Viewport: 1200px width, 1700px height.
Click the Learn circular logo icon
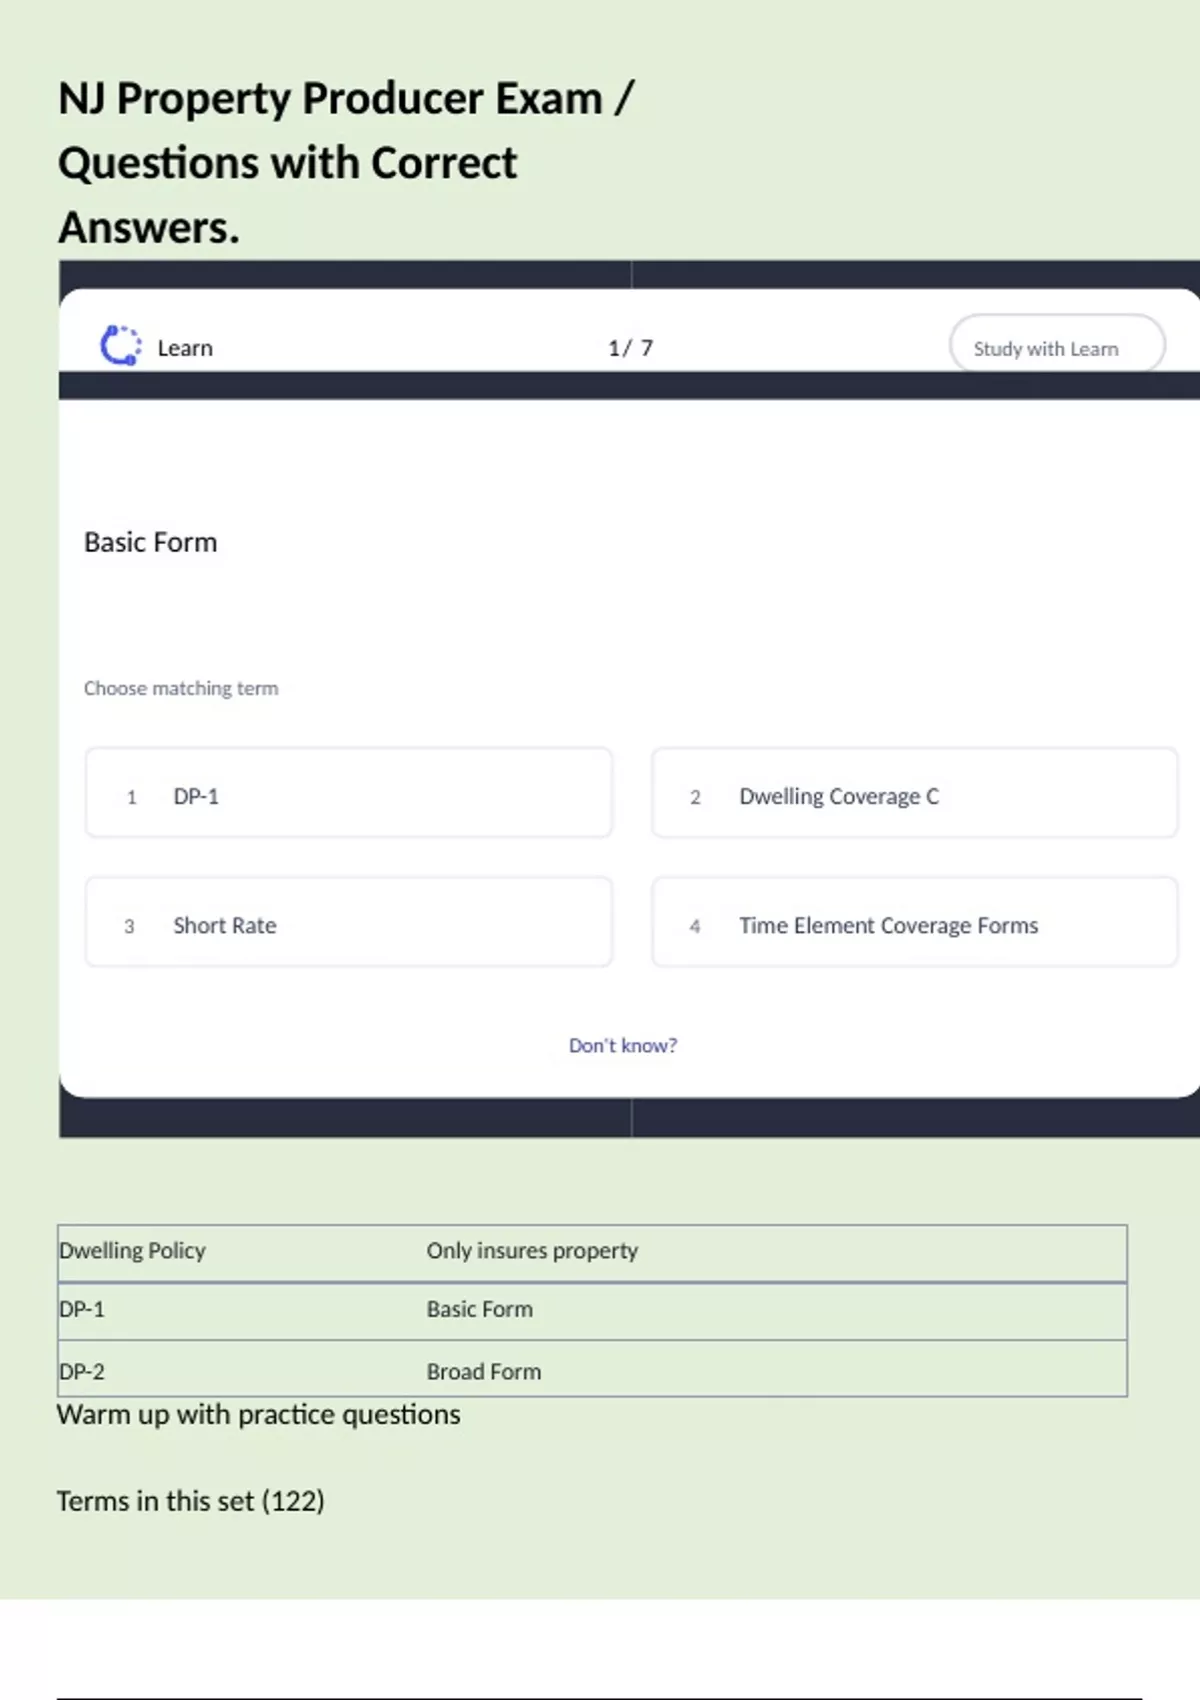pyautogui.click(x=120, y=346)
